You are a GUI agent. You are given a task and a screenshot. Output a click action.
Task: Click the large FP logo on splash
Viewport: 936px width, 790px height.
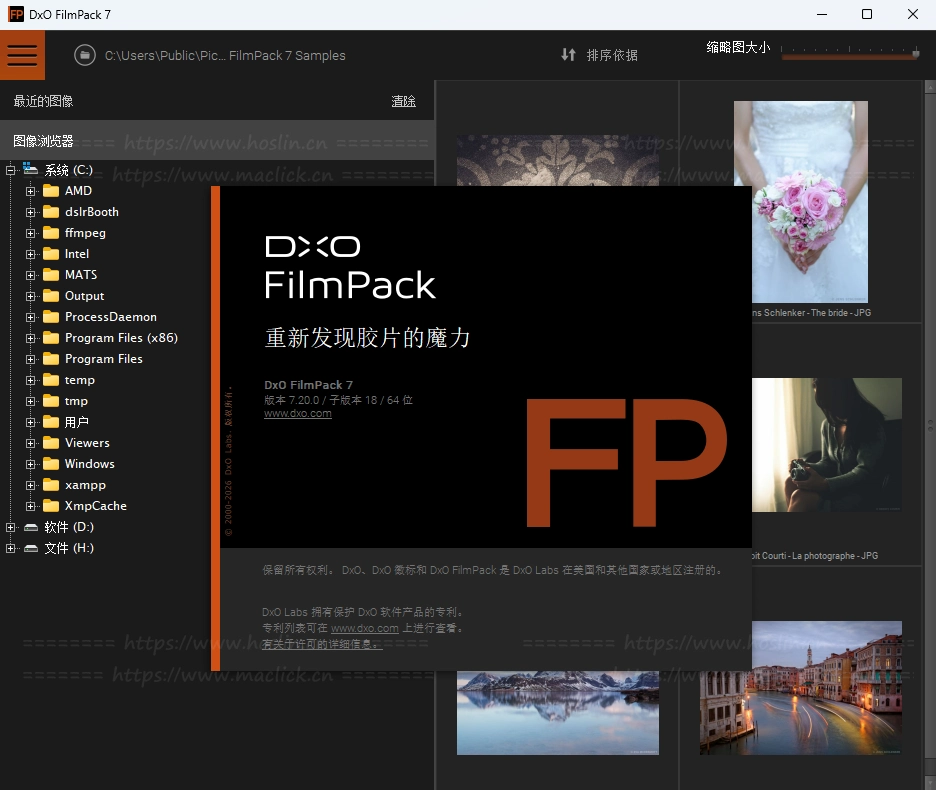[626, 463]
